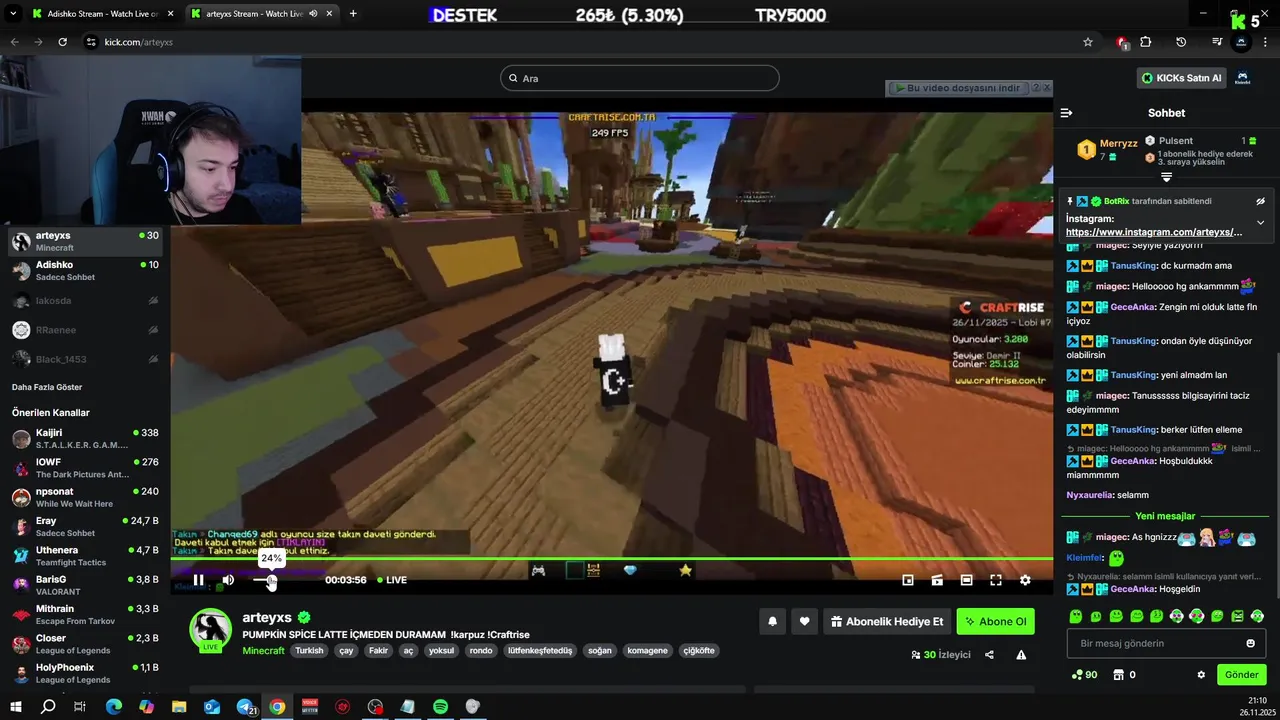This screenshot has height=720, width=1280.
Task: Open Spotify from the taskbar
Action: coord(440,707)
